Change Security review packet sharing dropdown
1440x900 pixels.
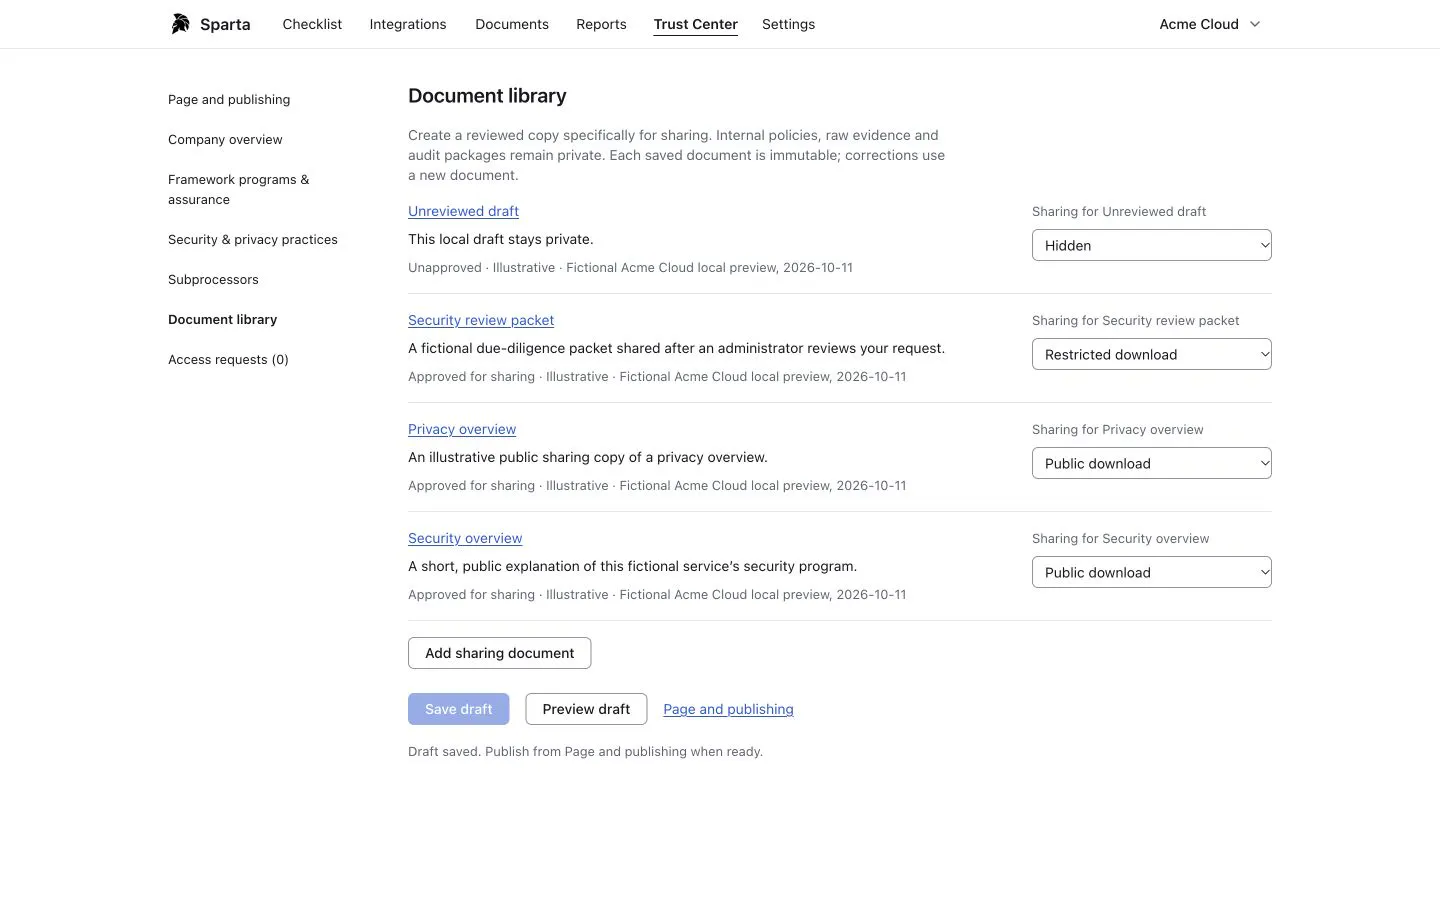1151,354
